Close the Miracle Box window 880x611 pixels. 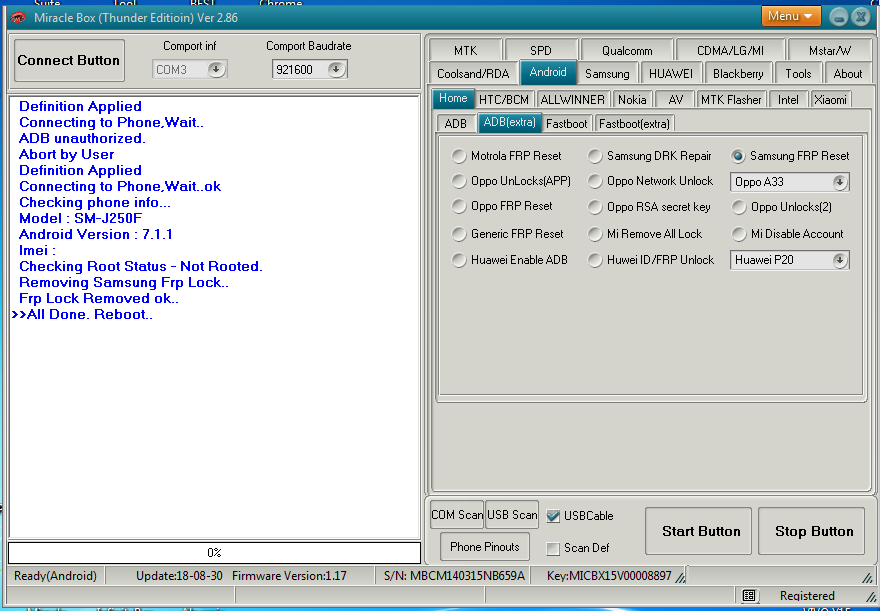(x=860, y=17)
